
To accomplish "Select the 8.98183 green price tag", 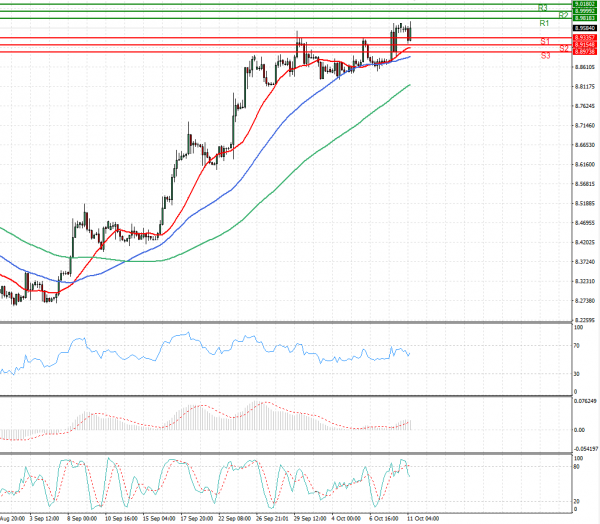I will [x=584, y=18].
